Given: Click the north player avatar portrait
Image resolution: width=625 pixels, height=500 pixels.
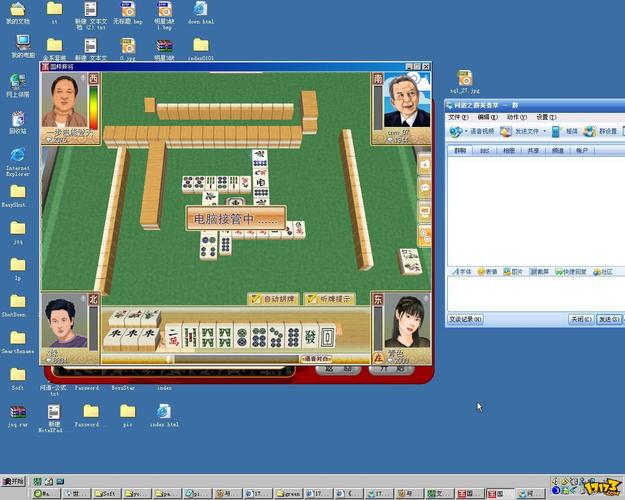Looking at the screenshot, I should (65, 321).
